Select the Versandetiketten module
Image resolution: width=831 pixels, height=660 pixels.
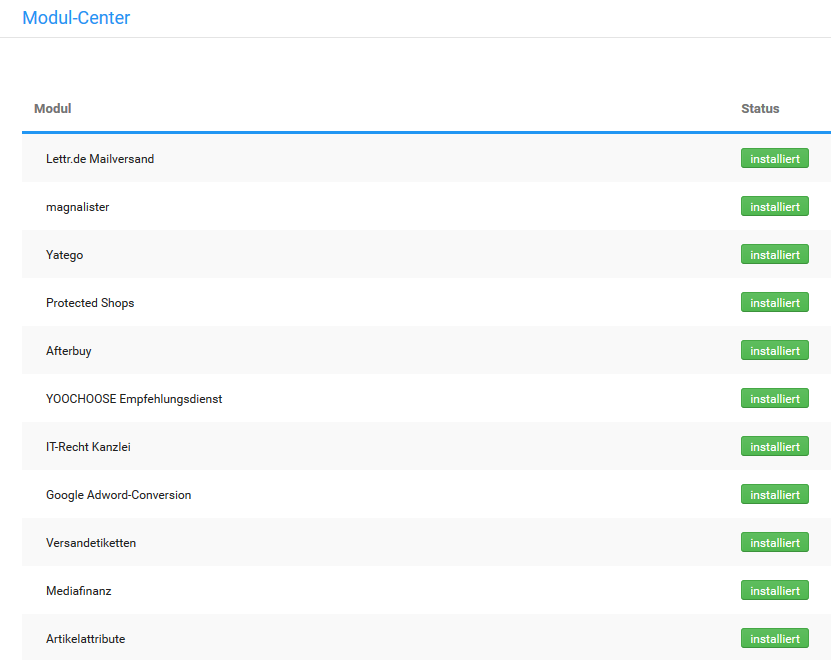click(91, 543)
